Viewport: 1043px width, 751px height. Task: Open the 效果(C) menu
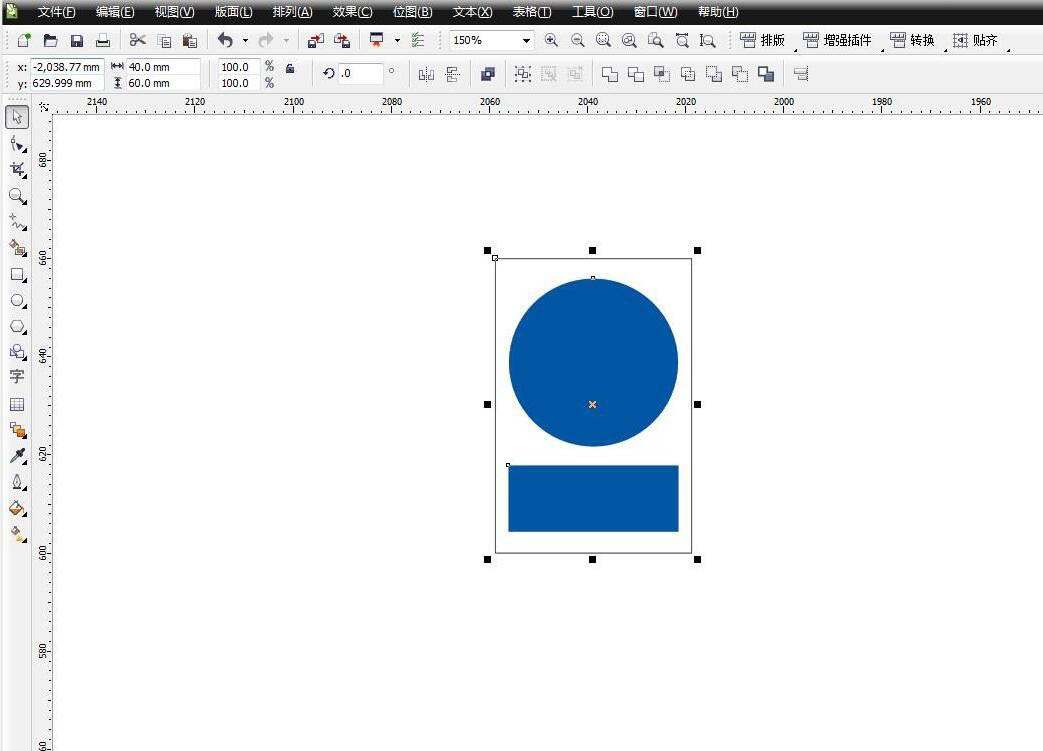point(352,12)
